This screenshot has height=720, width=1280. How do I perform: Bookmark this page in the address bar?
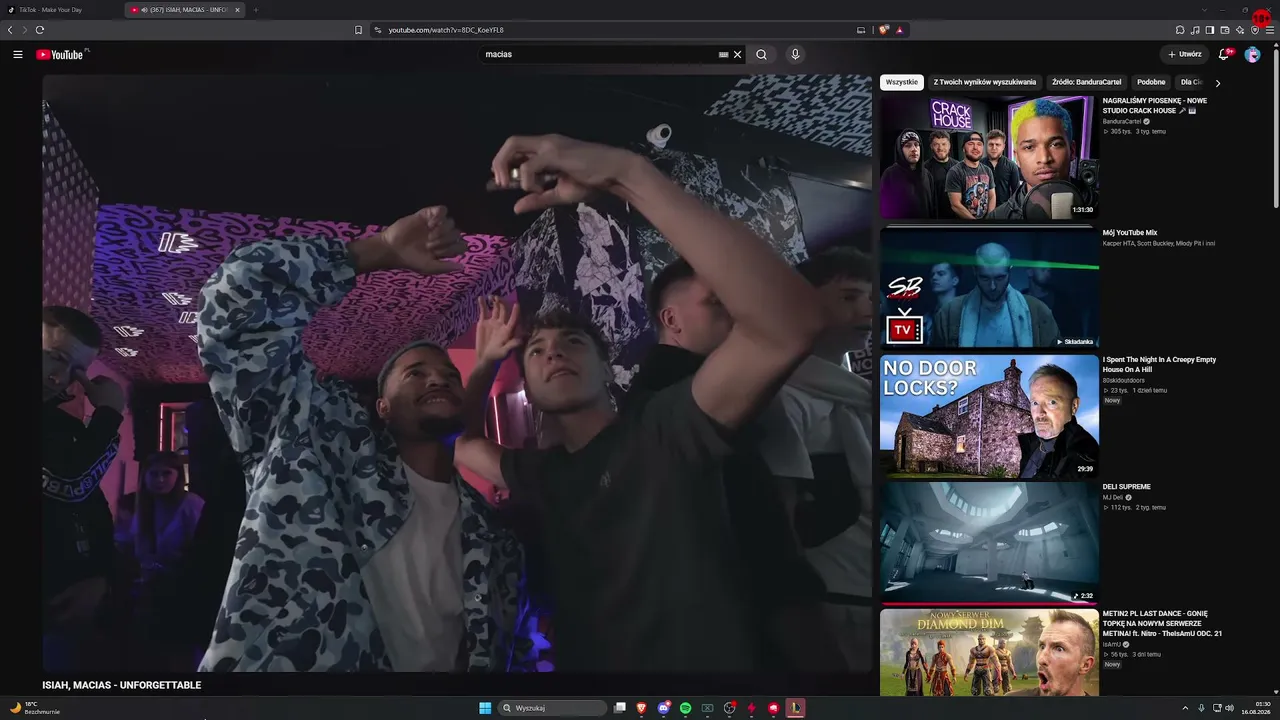click(x=358, y=30)
